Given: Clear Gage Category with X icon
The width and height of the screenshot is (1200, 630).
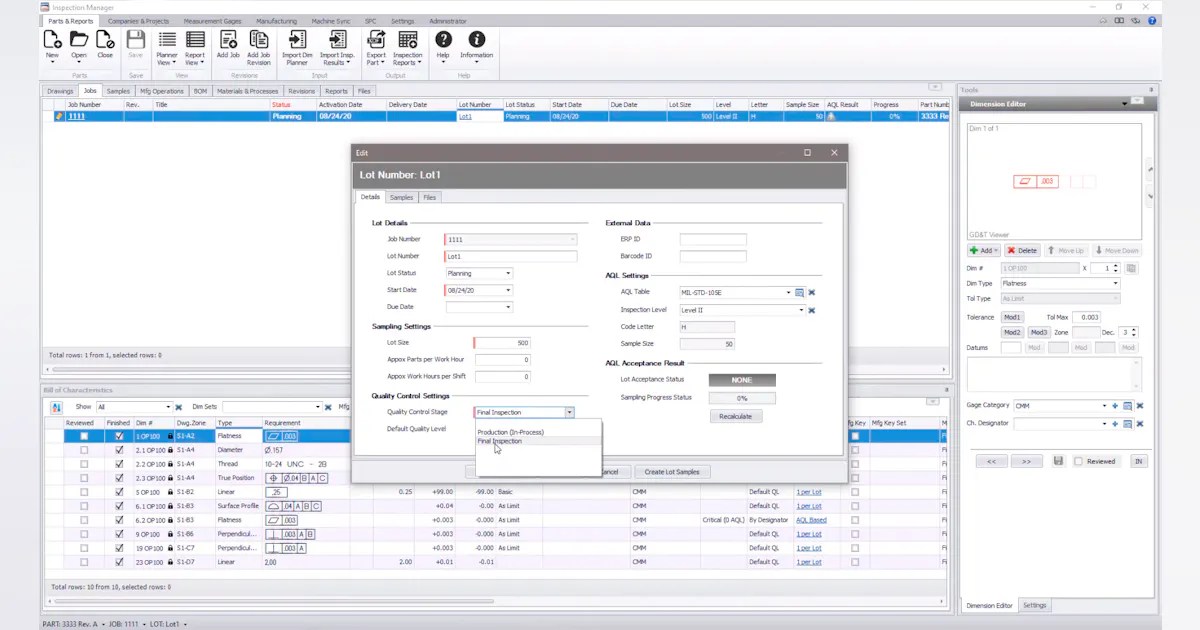Looking at the screenshot, I should point(1139,406).
